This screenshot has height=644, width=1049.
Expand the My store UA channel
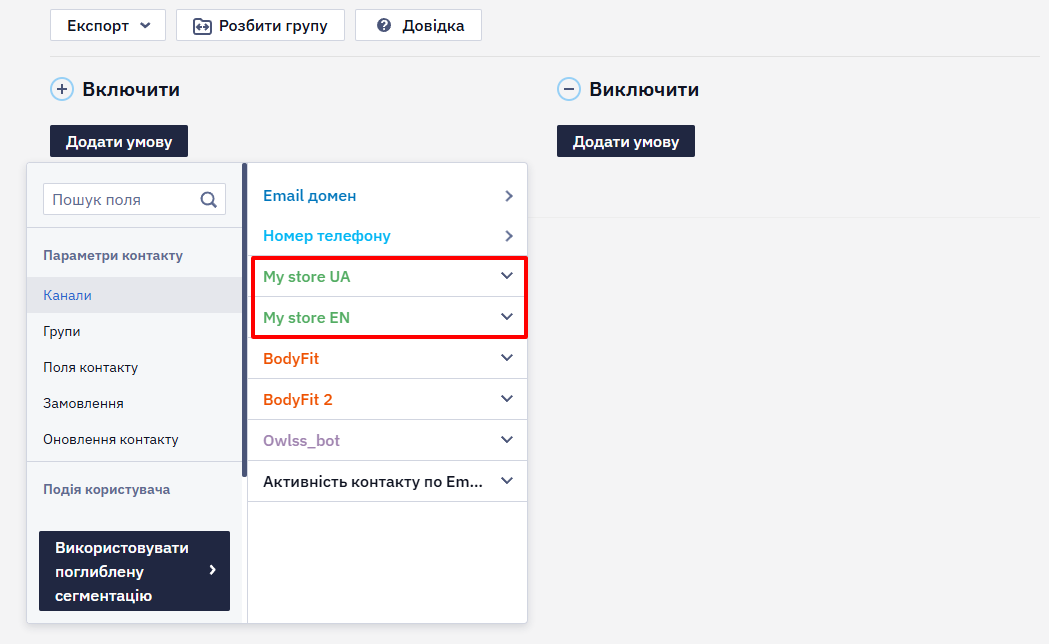[388, 276]
